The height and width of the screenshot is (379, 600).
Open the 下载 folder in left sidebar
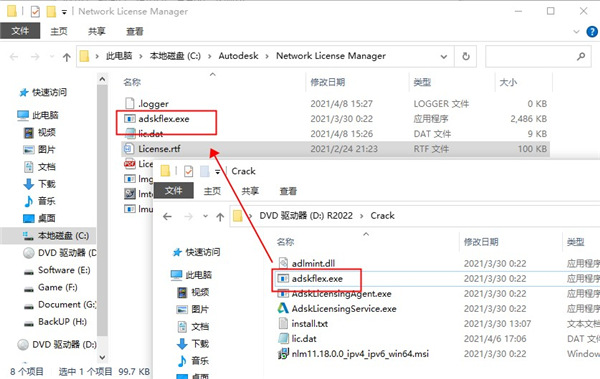click(x=40, y=184)
